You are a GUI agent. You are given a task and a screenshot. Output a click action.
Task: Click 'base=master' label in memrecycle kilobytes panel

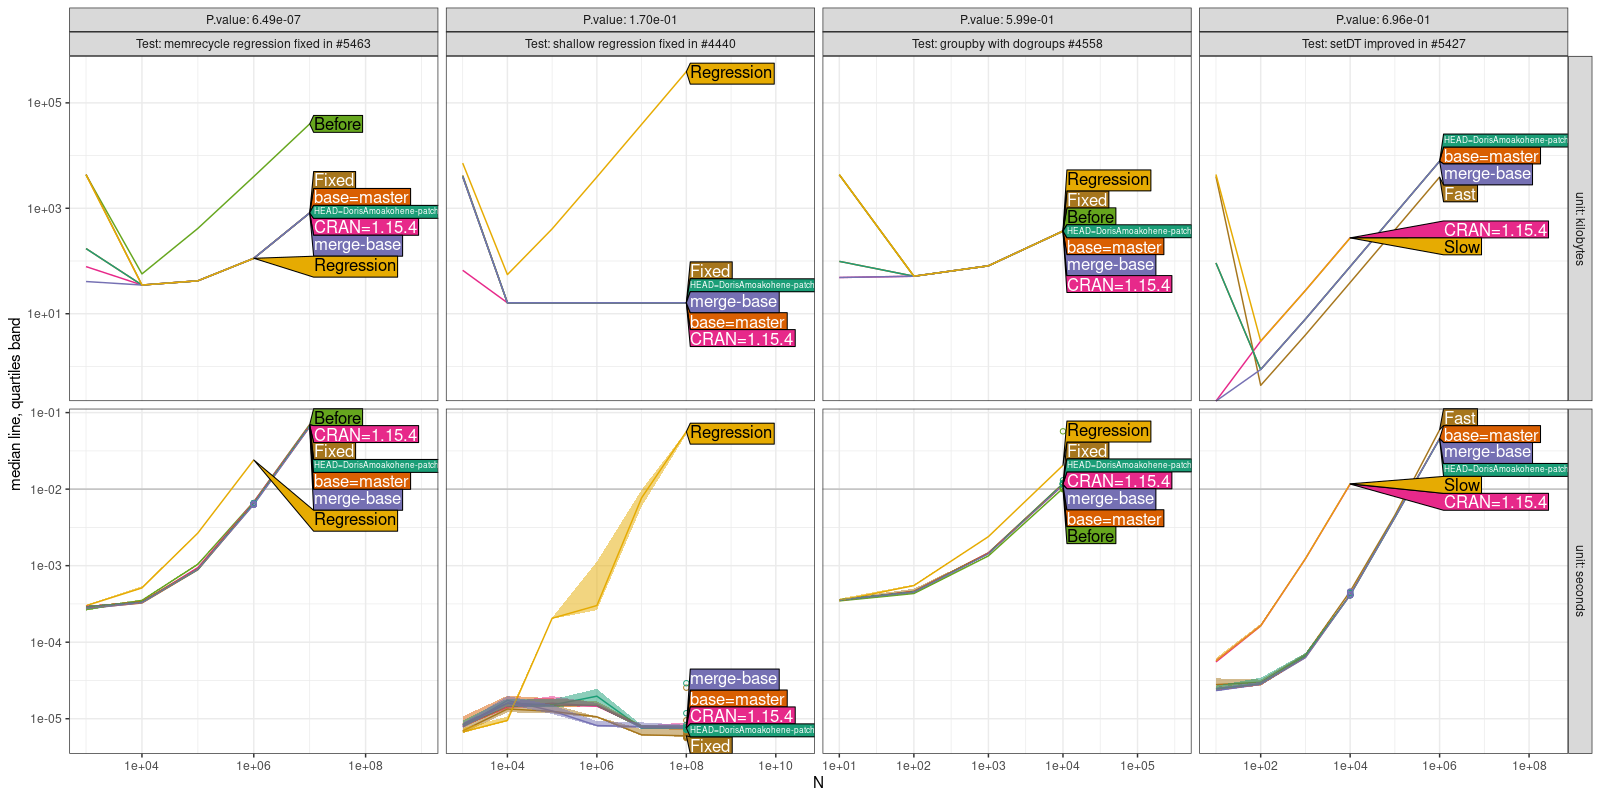[x=361, y=197]
